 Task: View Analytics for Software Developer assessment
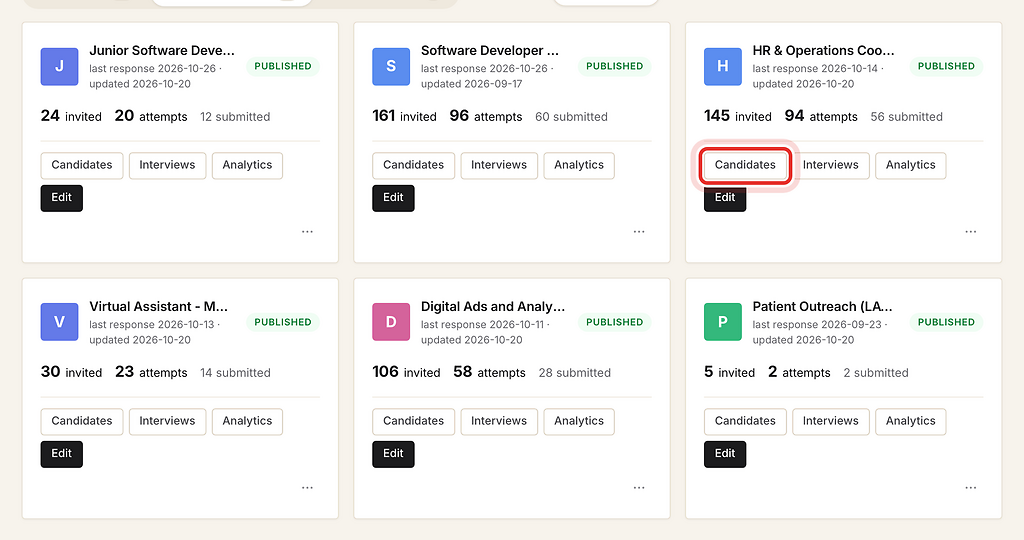pyautogui.click(x=579, y=165)
